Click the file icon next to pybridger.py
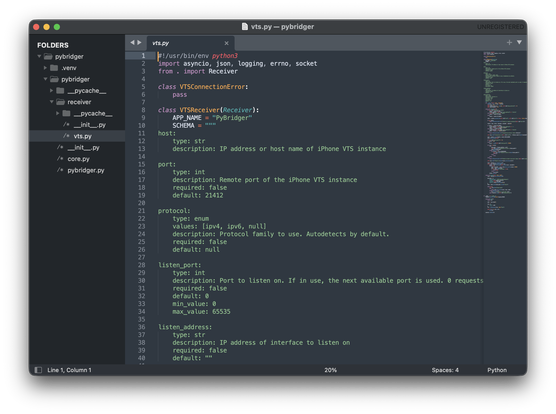 (60, 170)
